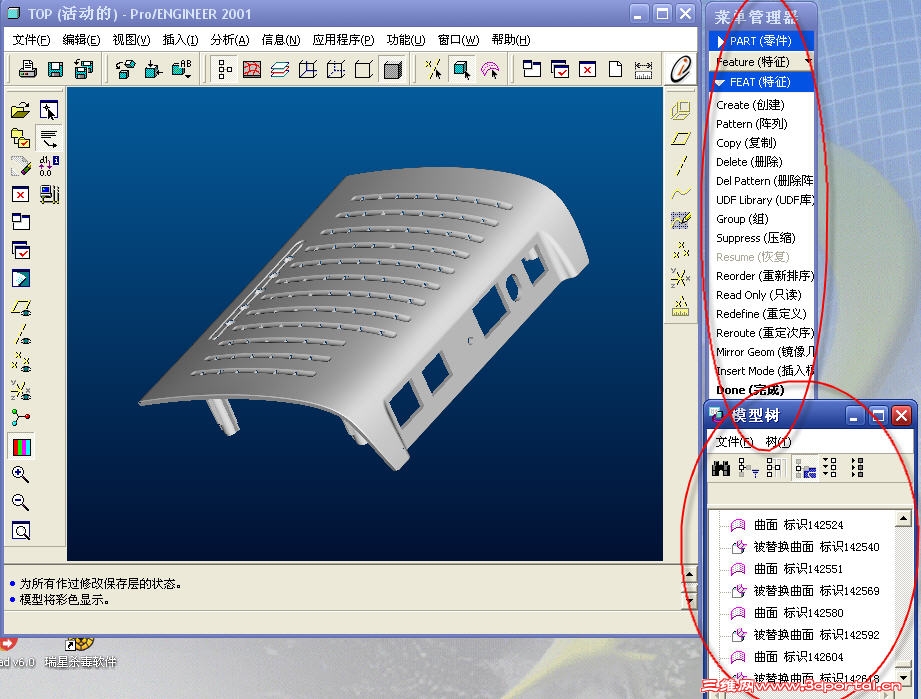
Task: Open the 树(T) menu in model tree window
Action: coord(778,442)
